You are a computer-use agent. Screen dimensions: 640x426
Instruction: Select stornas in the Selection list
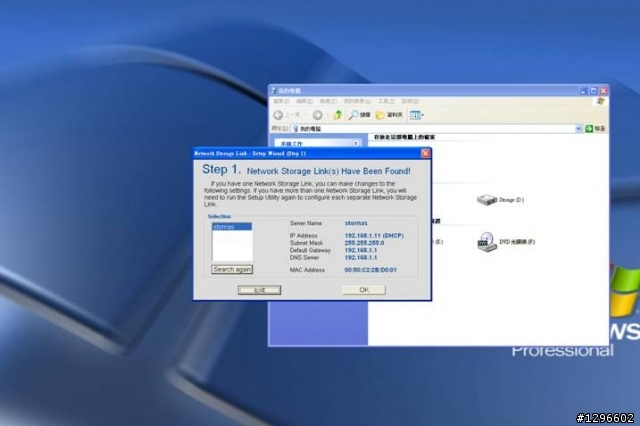(x=232, y=226)
